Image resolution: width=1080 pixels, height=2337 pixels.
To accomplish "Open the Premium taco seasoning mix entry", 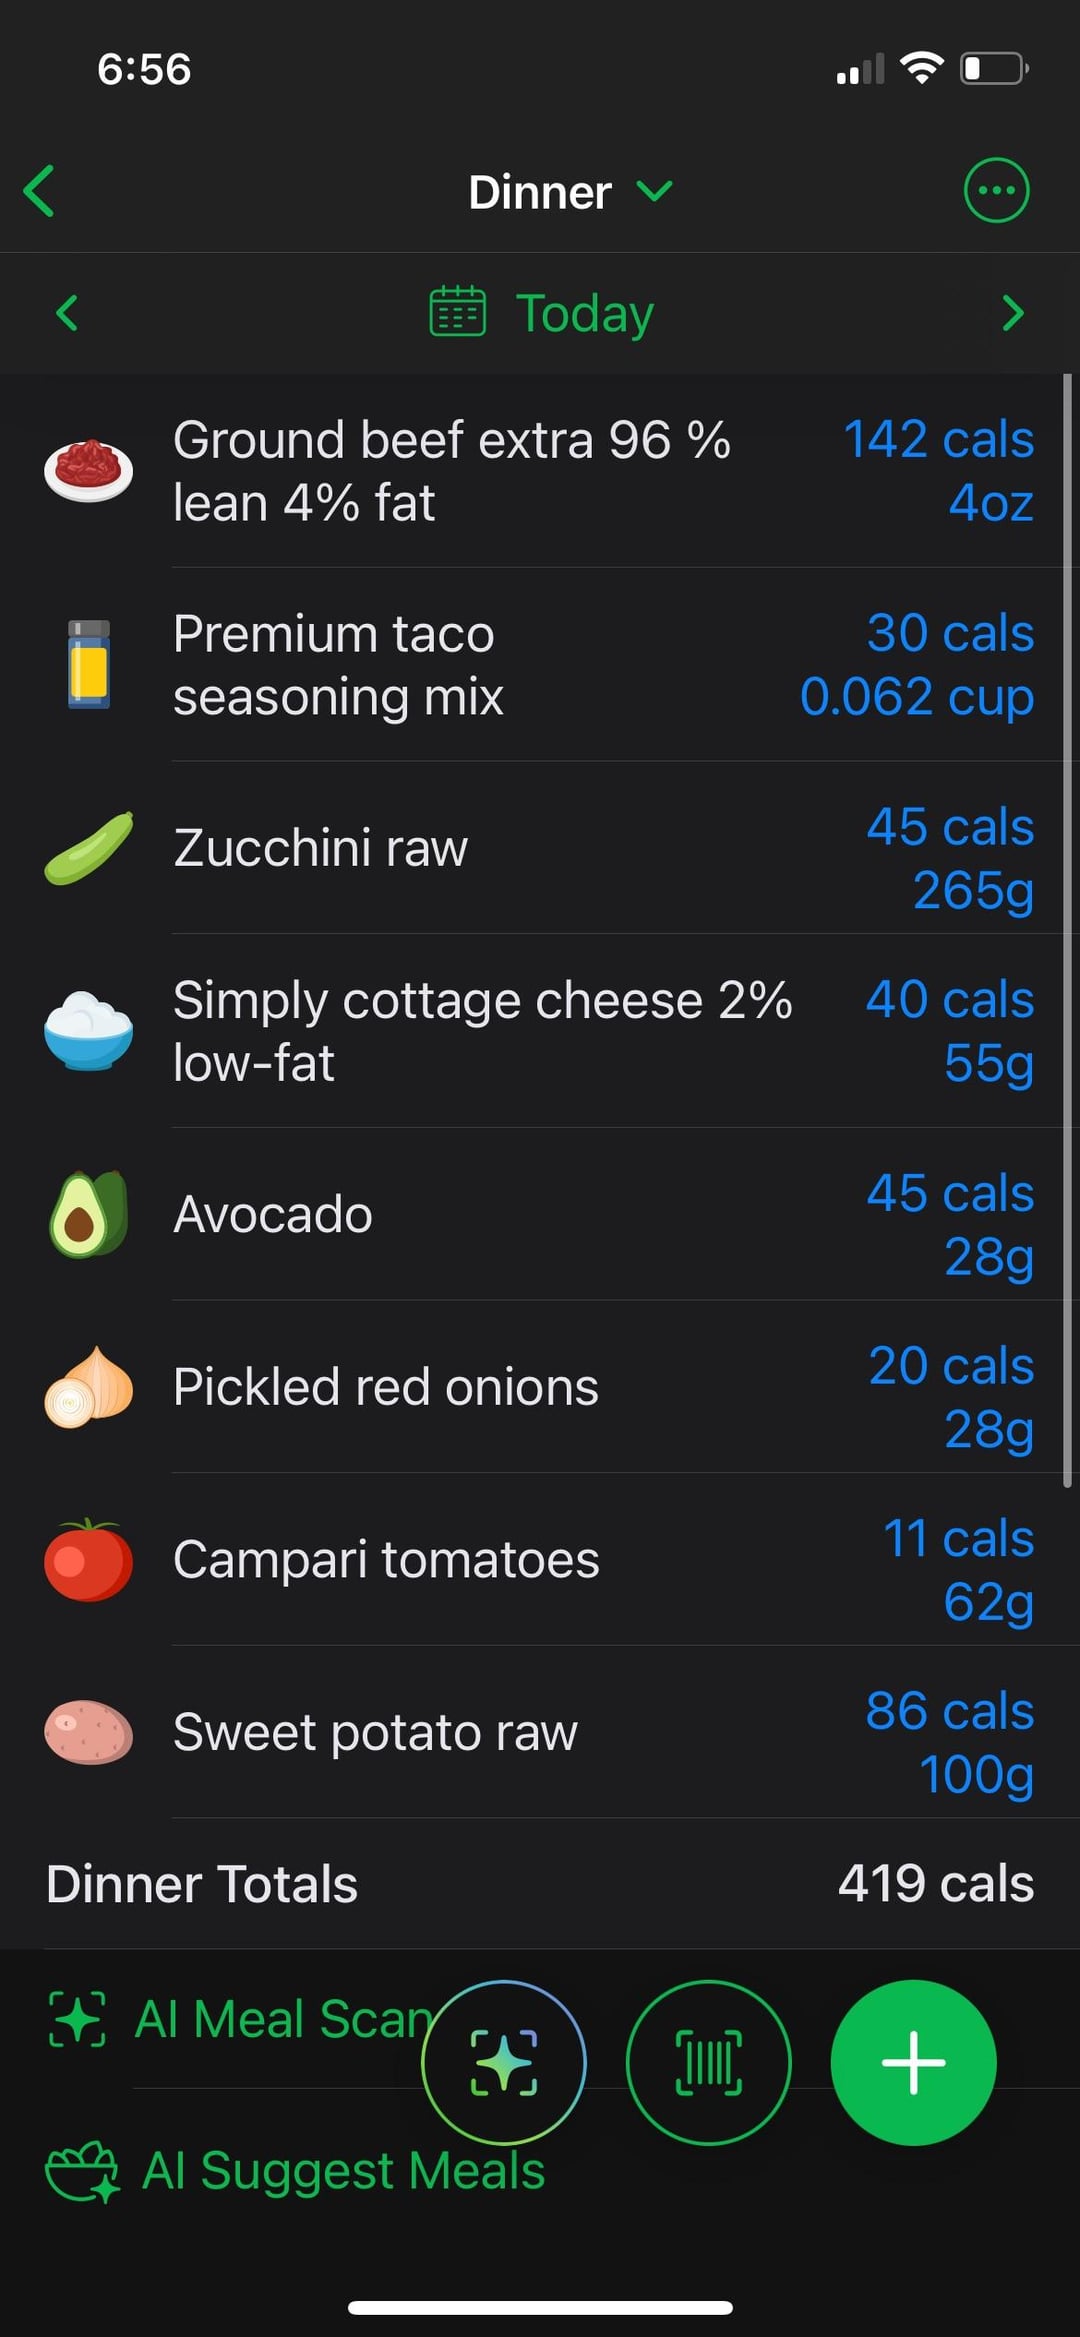I will click(338, 665).
